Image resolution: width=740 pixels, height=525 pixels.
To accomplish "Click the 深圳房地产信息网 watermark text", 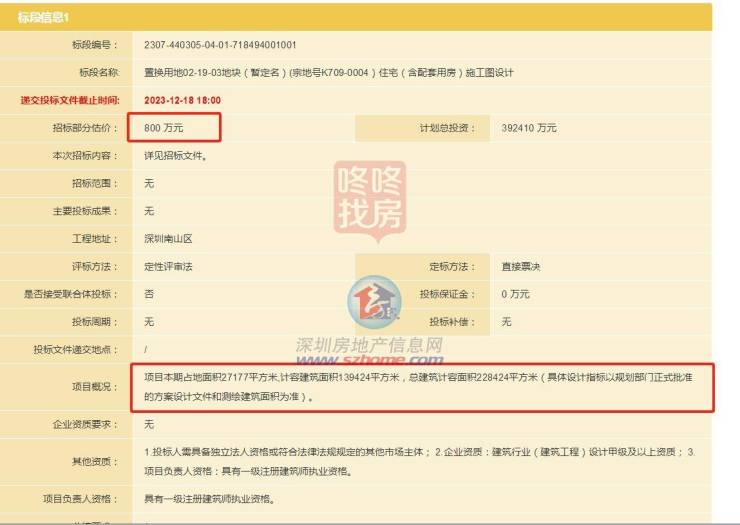I will click(x=369, y=346).
